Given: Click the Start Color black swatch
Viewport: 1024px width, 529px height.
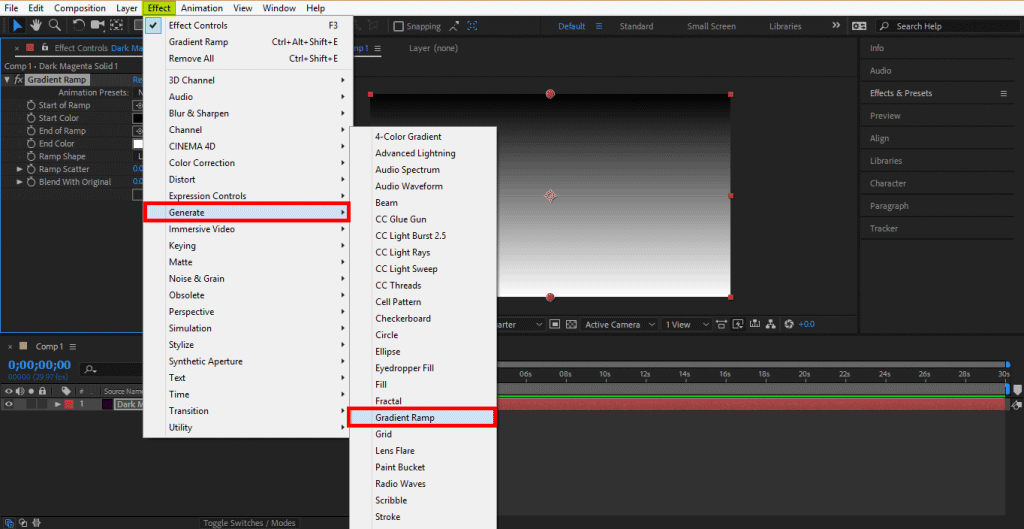Looking at the screenshot, I should point(138,118).
